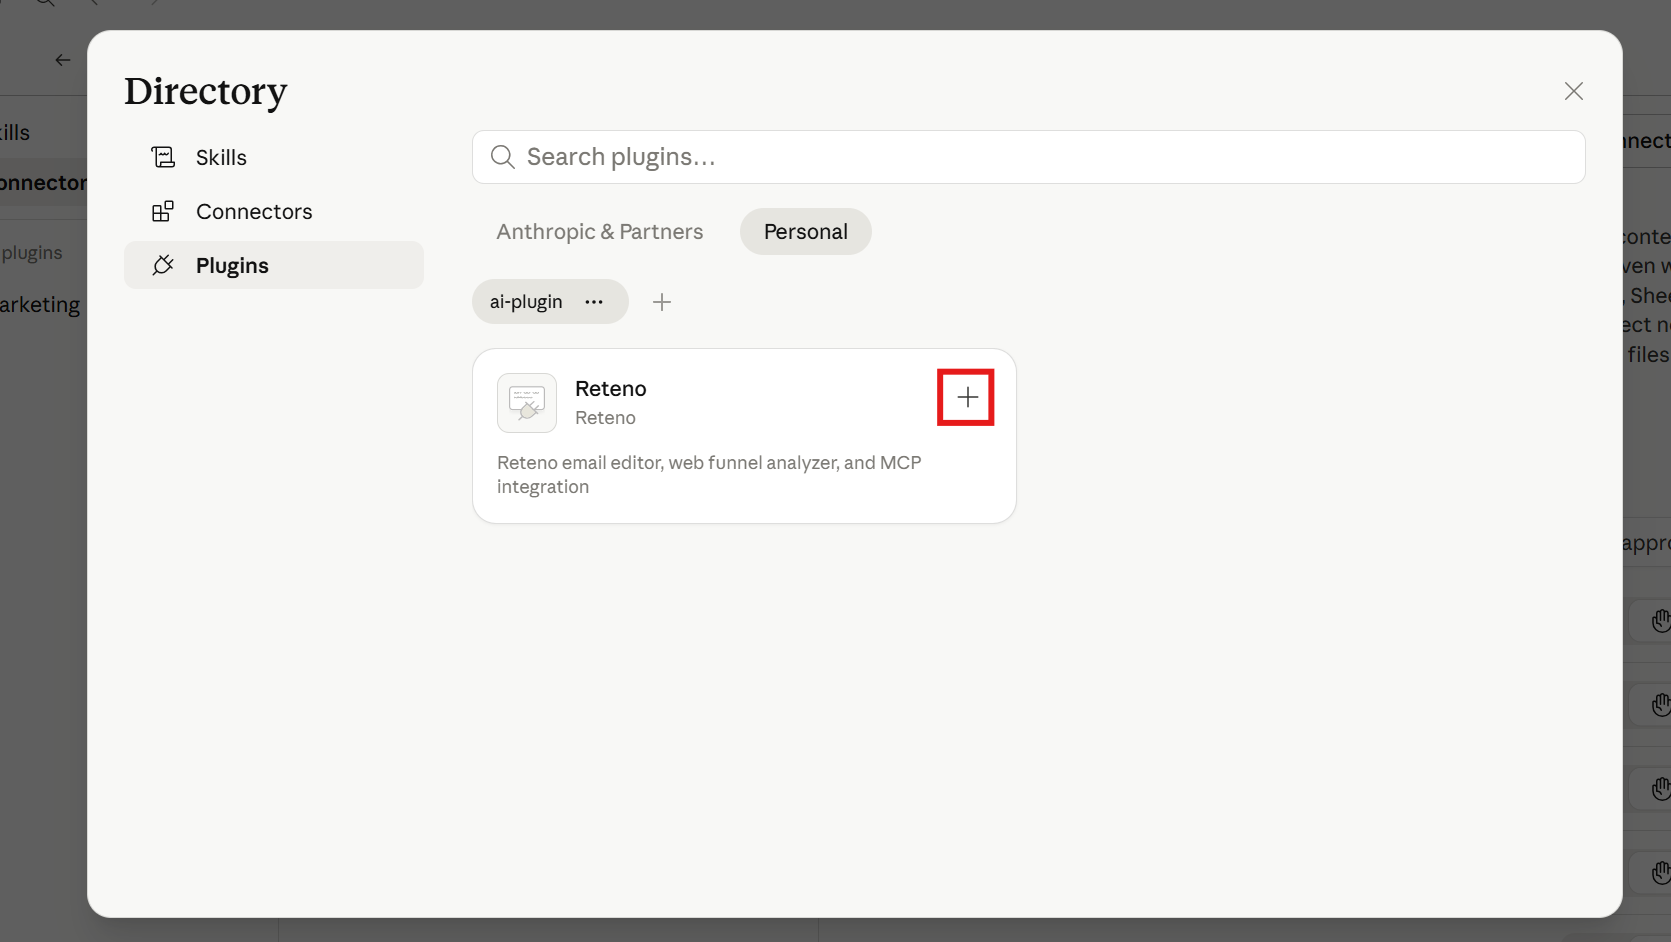The image size is (1671, 942).
Task: Click the first hand icon in background
Action: (1660, 621)
